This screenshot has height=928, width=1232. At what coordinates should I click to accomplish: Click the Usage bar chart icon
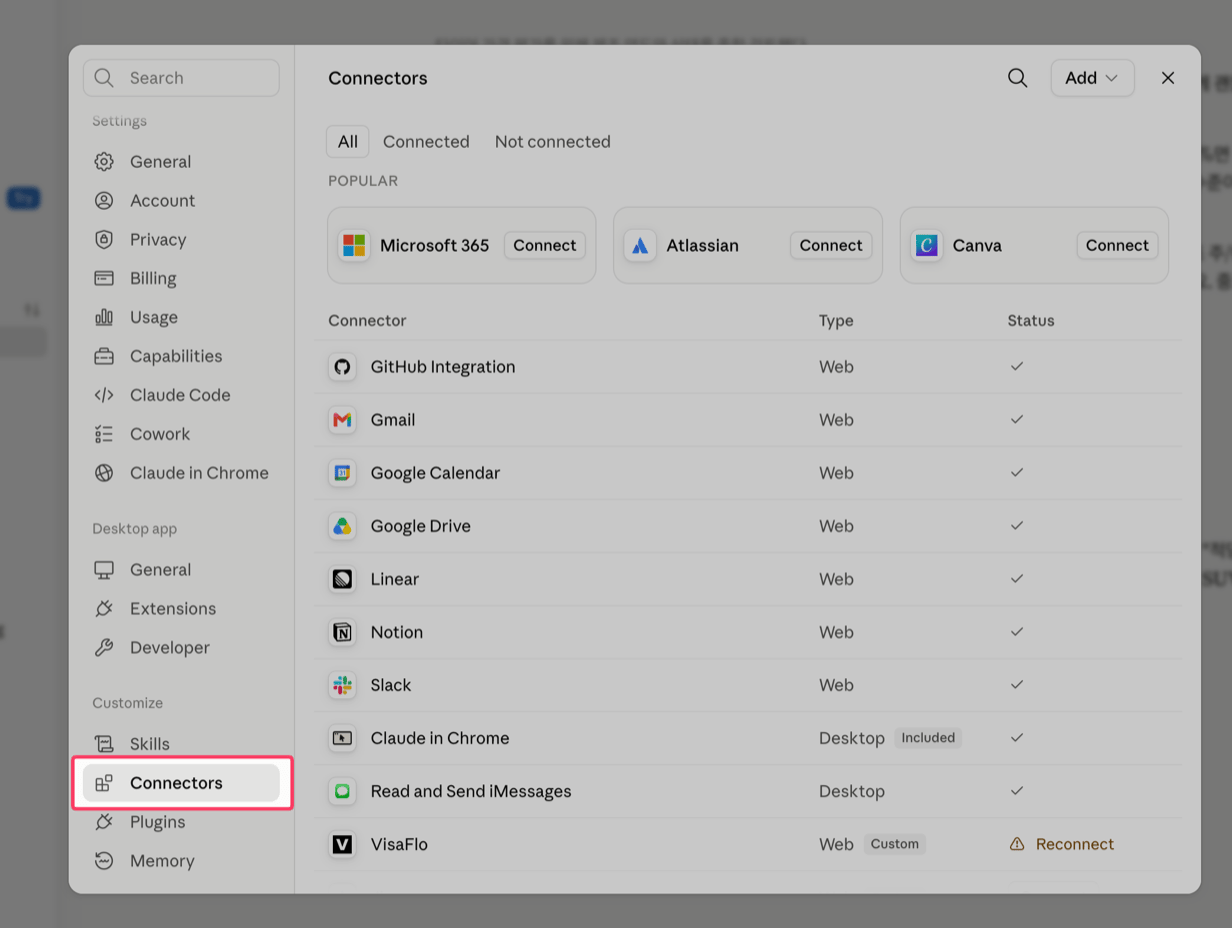[104, 317]
